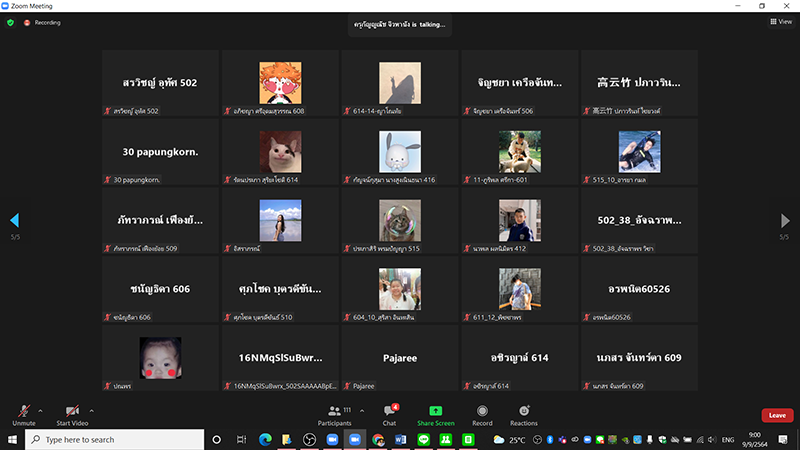Viewport: 800px width, 450px height.
Task: Start Video camera
Action: pyautogui.click(x=71, y=413)
